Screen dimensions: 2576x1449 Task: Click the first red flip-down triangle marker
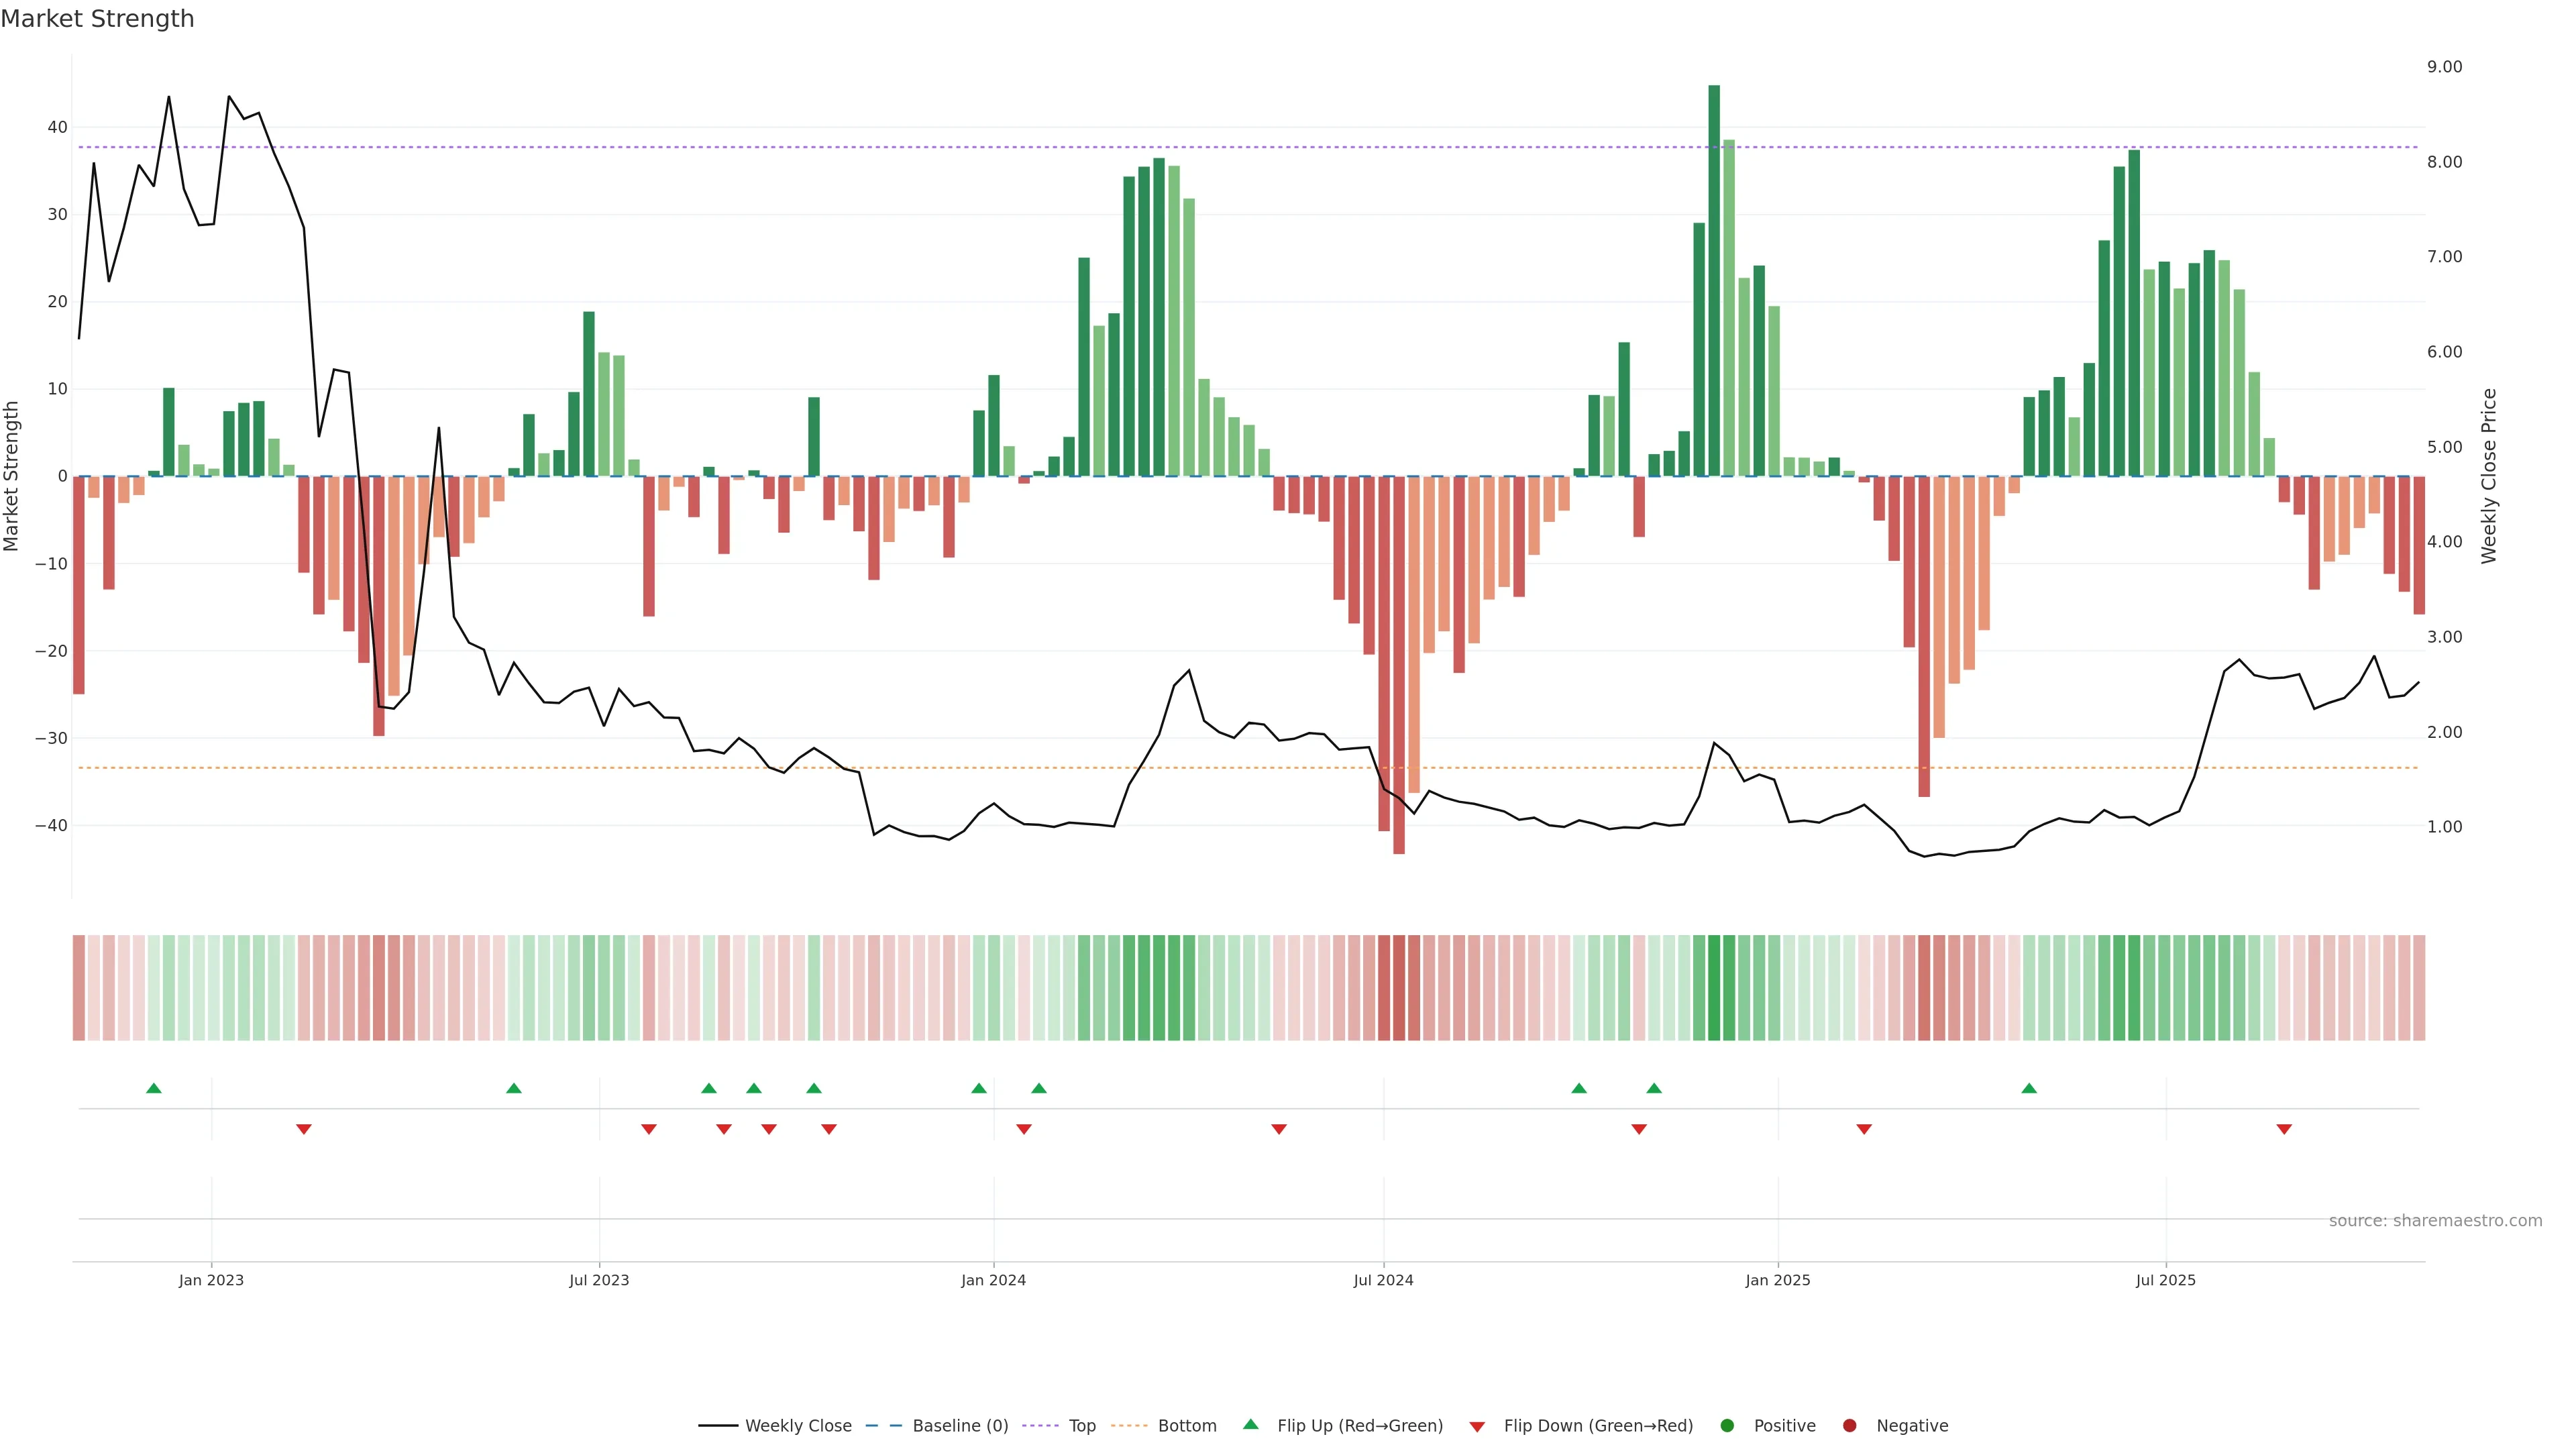point(304,1129)
